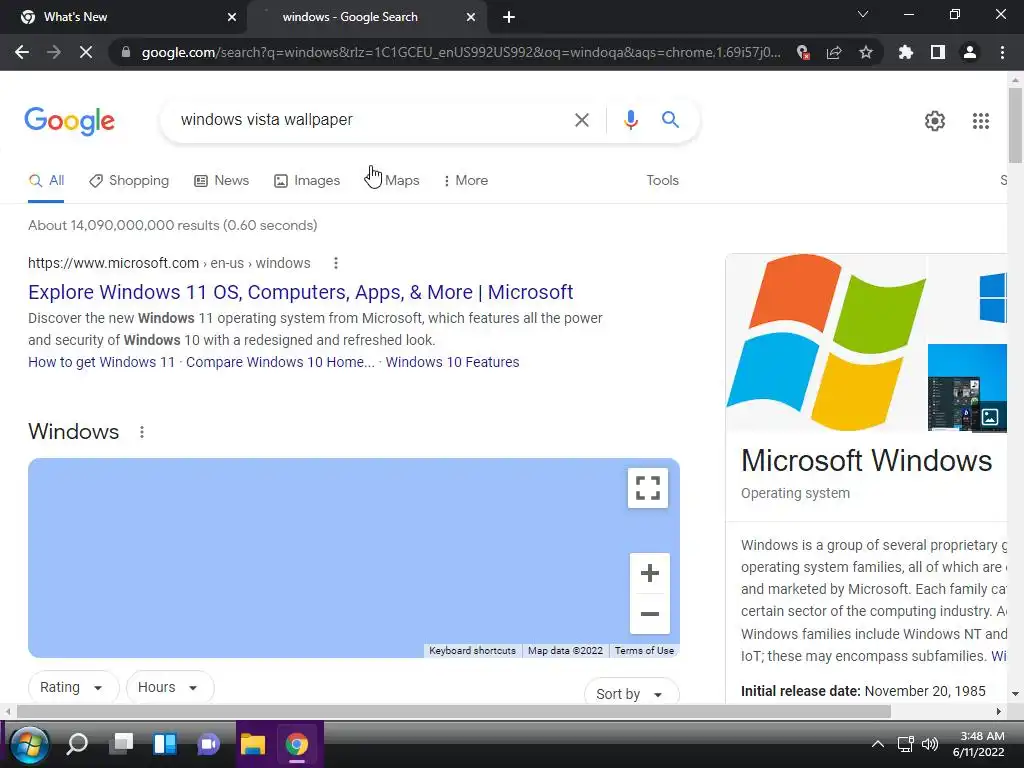
Task: Click the Google logo
Action: pyautogui.click(x=69, y=121)
